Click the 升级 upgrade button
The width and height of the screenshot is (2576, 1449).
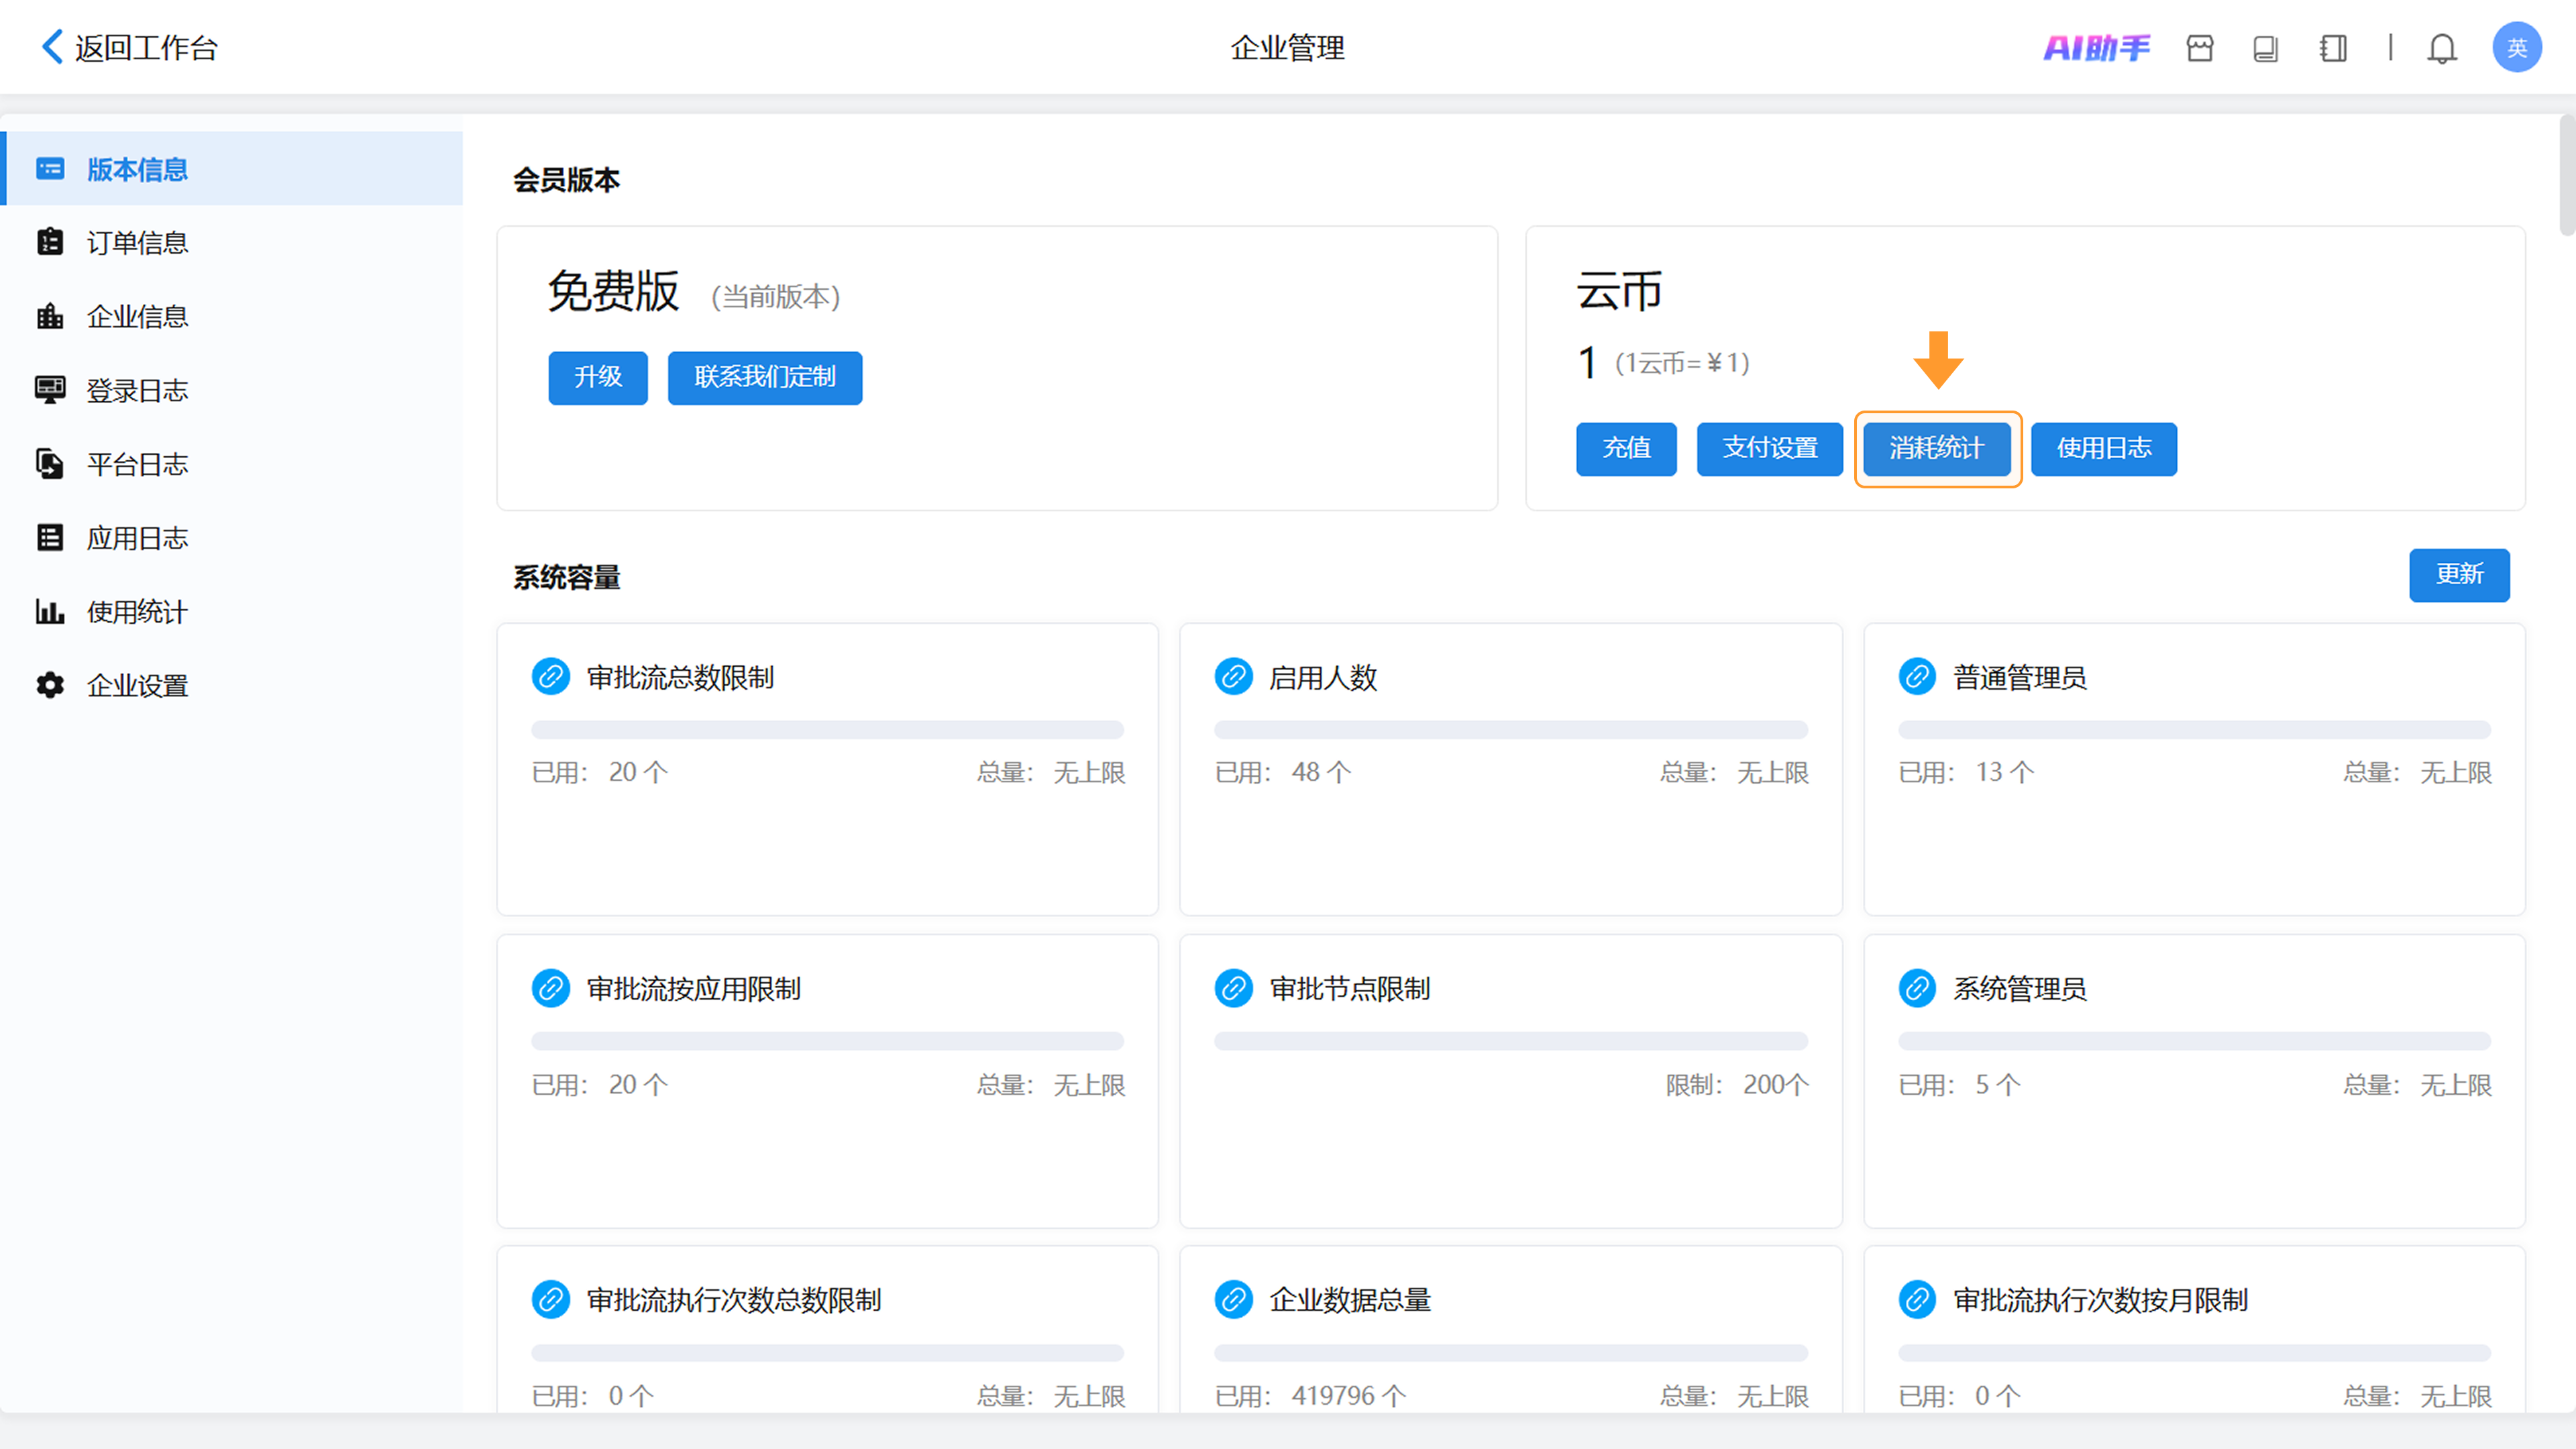[598, 377]
